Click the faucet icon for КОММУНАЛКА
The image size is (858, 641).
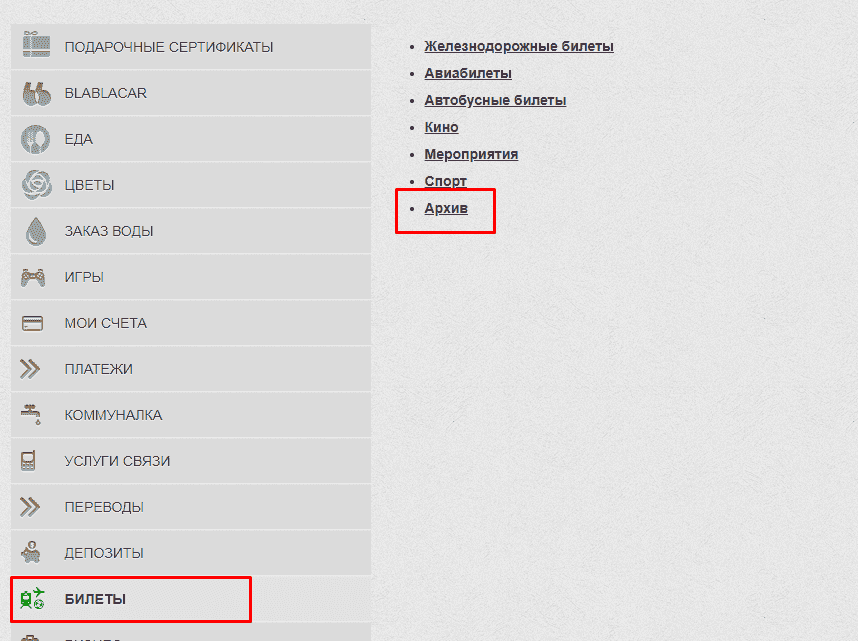31,414
